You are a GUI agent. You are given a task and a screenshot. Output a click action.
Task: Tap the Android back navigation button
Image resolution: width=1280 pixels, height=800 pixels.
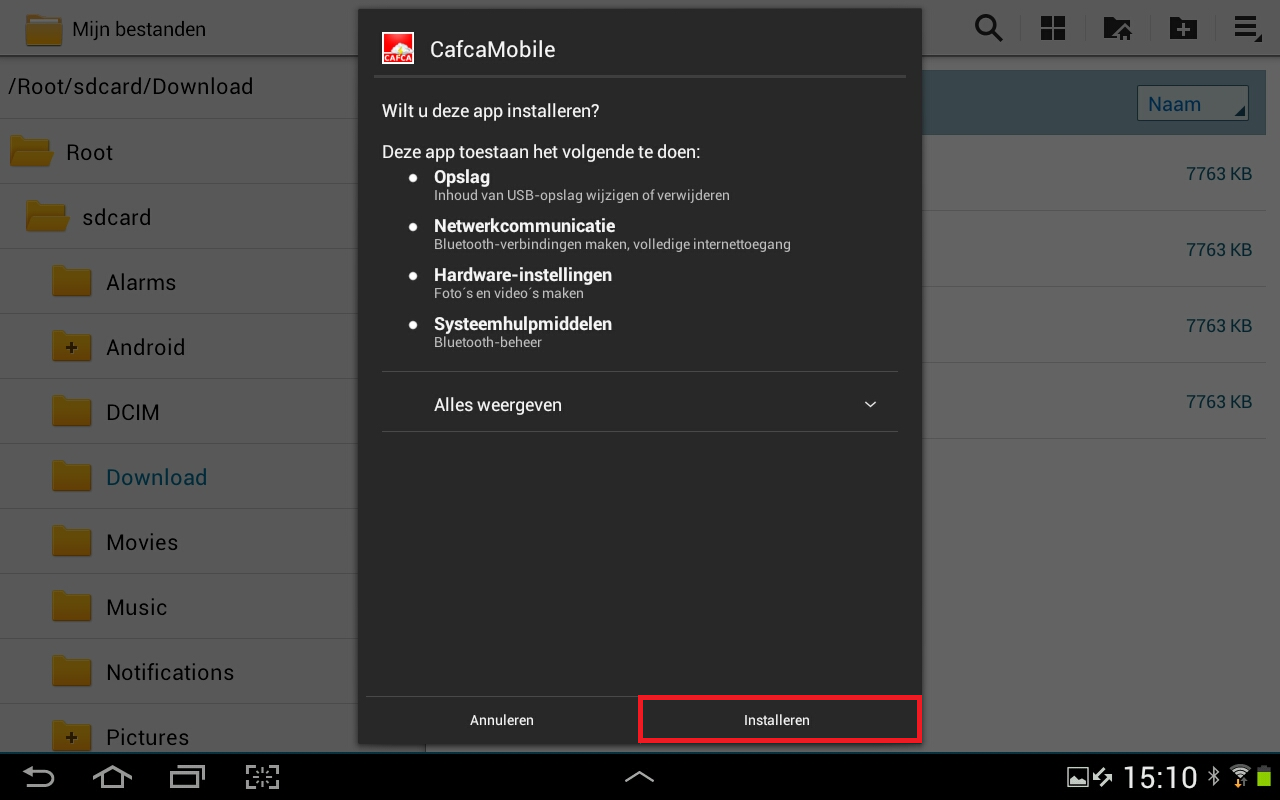pos(38,777)
